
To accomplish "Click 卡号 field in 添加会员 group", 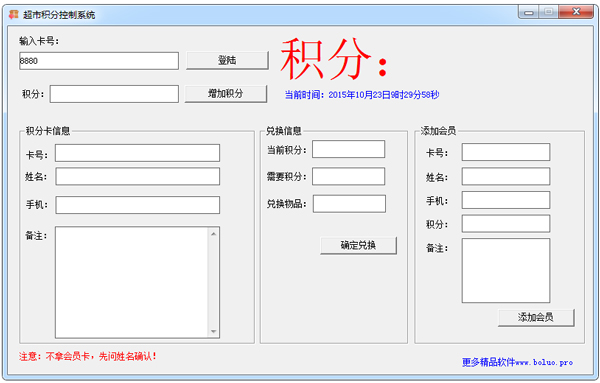I will coord(506,152).
